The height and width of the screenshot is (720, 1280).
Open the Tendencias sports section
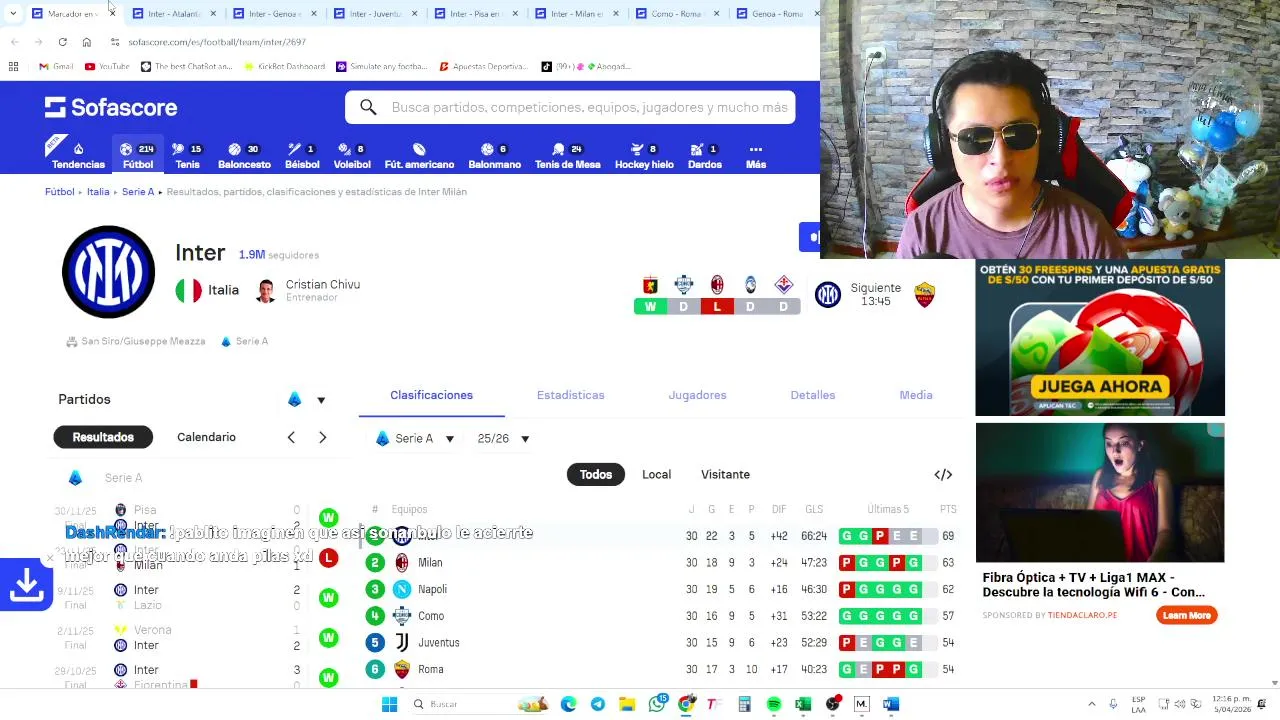pyautogui.click(x=78, y=155)
